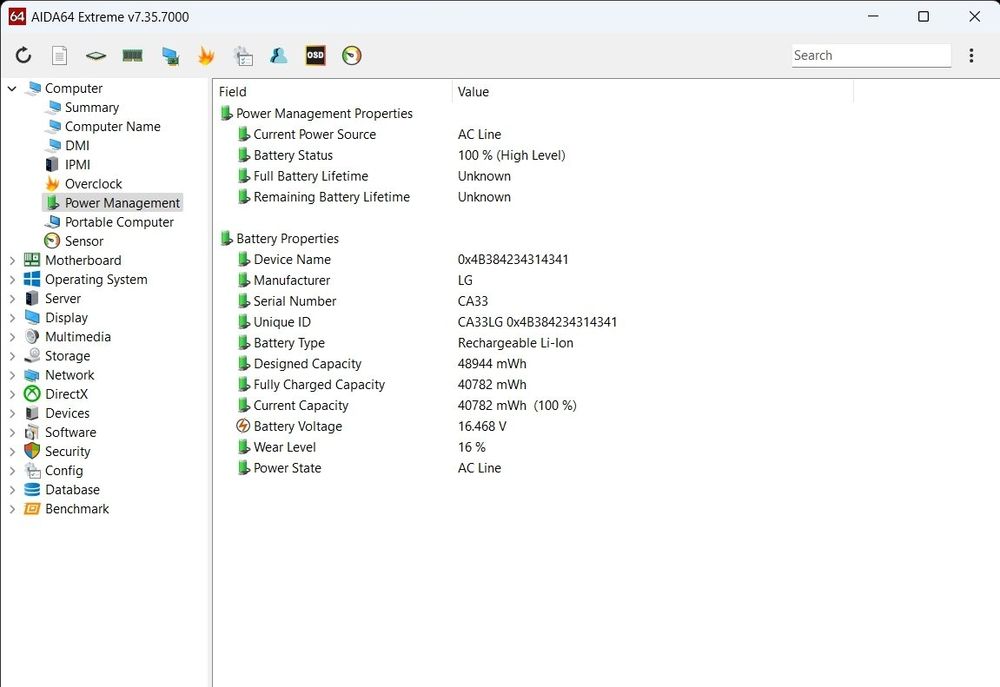Image resolution: width=1000 pixels, height=687 pixels.
Task: Expand the Display tree node
Action: 12,318
